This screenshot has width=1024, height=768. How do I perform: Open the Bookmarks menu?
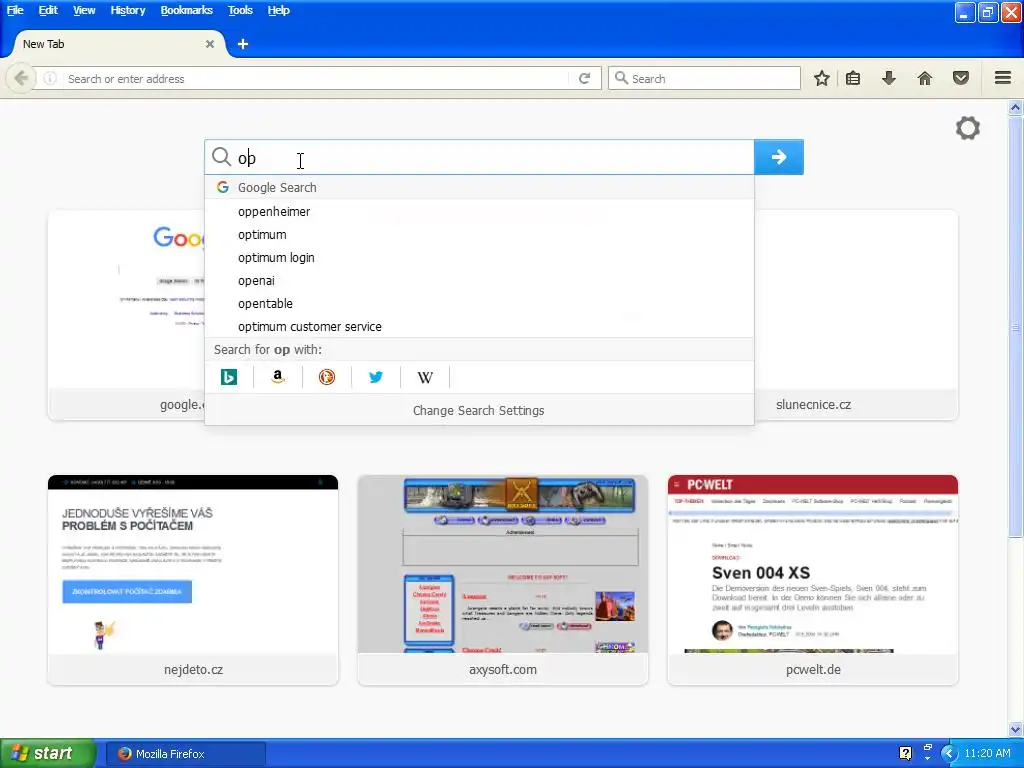click(x=187, y=10)
